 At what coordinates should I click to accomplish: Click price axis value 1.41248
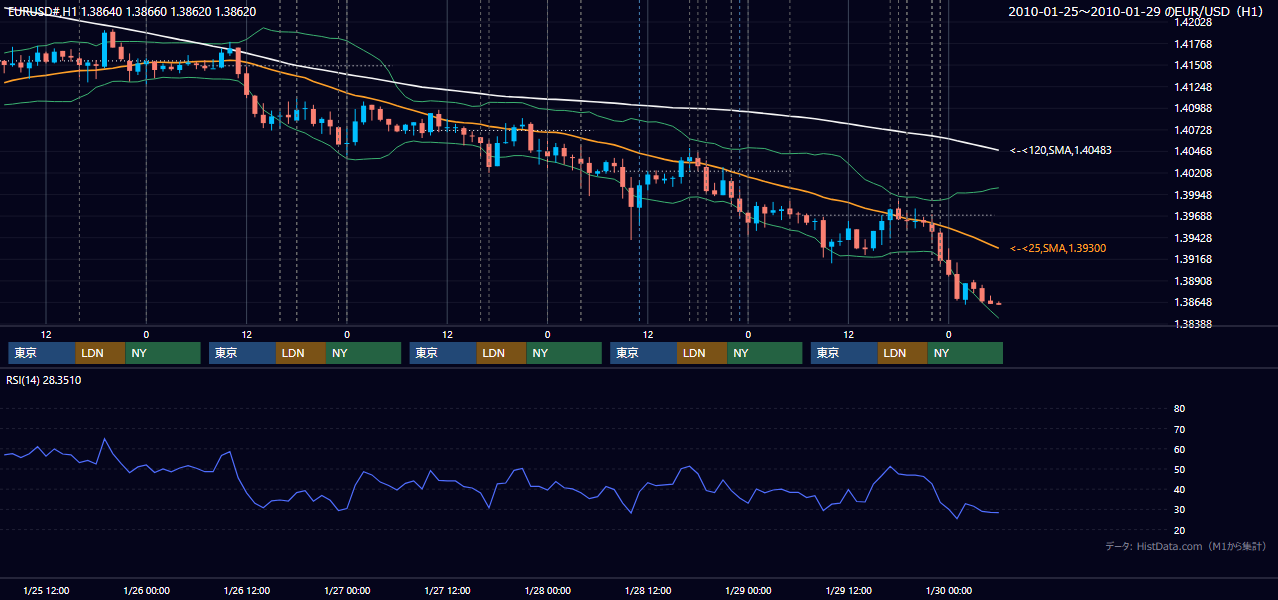1192,87
